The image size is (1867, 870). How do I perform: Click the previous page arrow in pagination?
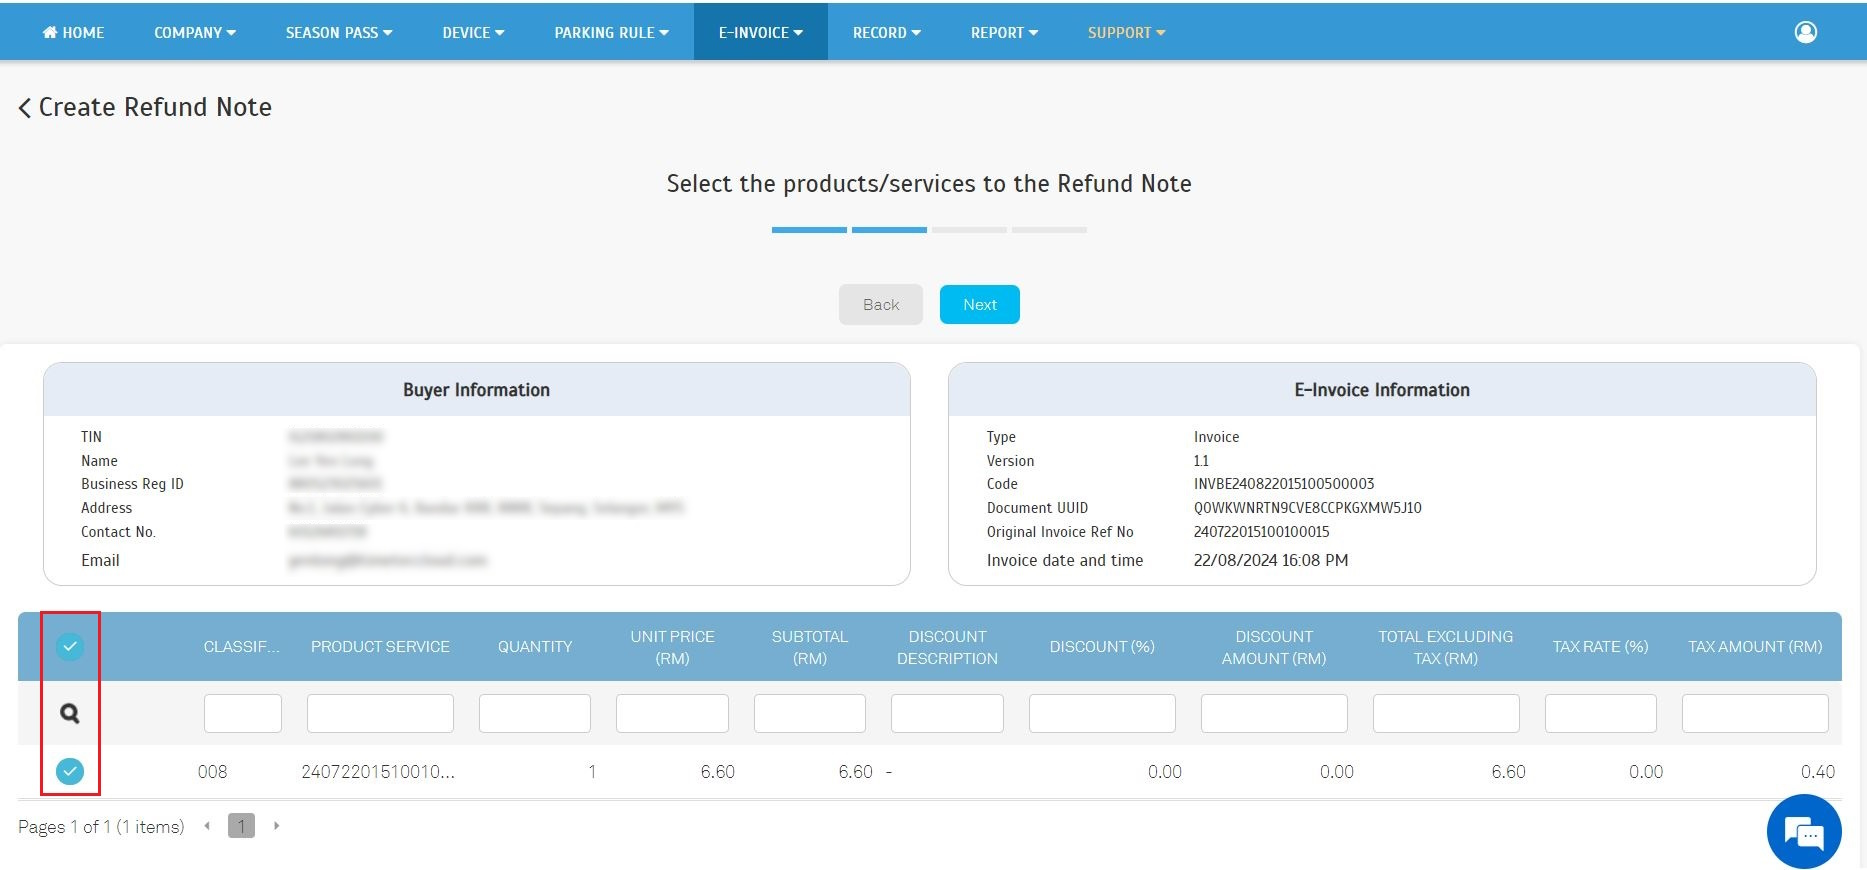(x=207, y=826)
